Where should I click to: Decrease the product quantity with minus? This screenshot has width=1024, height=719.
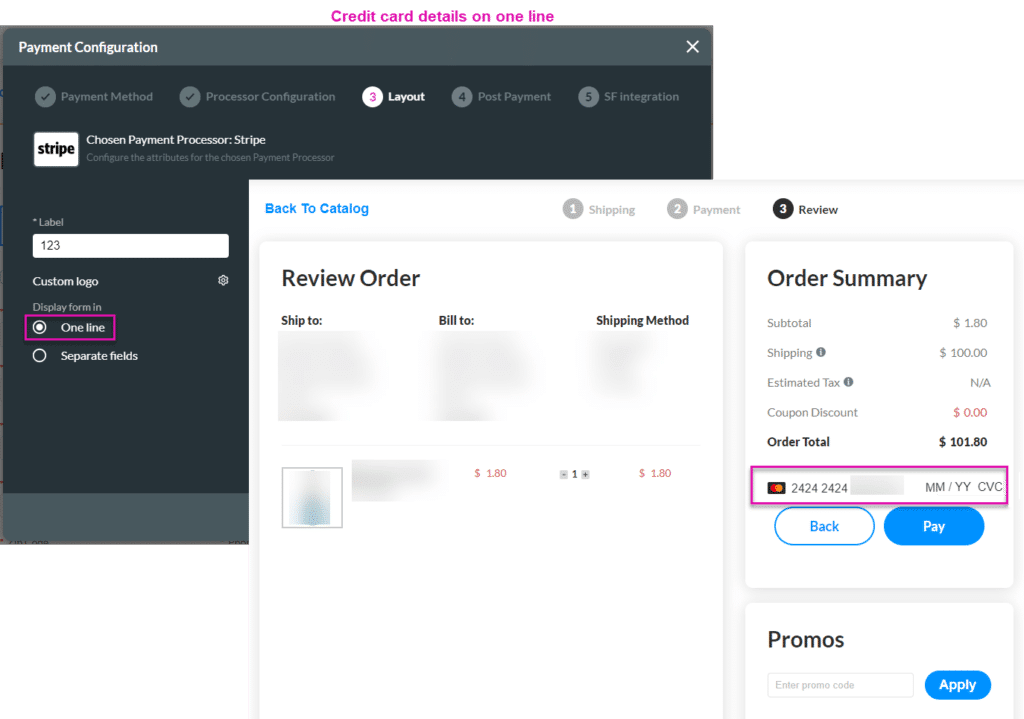(x=564, y=474)
